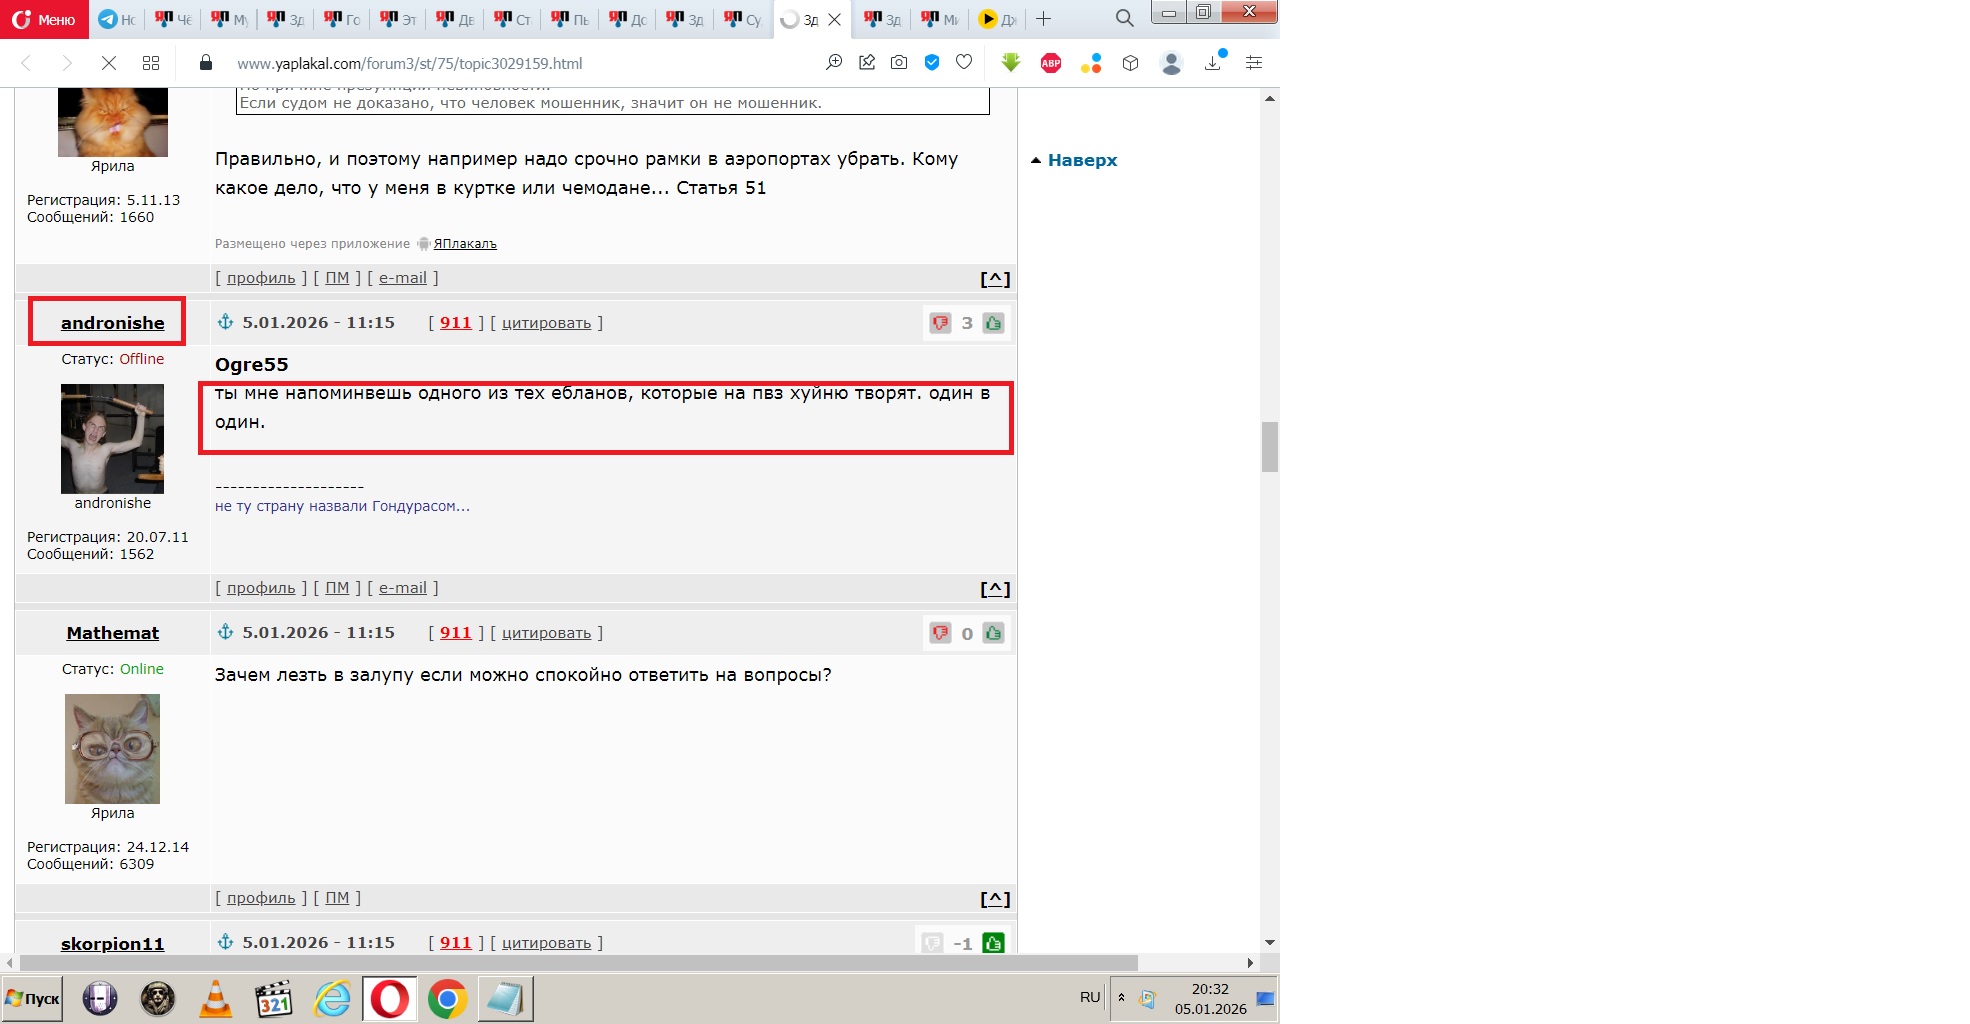Launch VLC media player from taskbar
This screenshot has height=1024, width=1970.
point(215,999)
